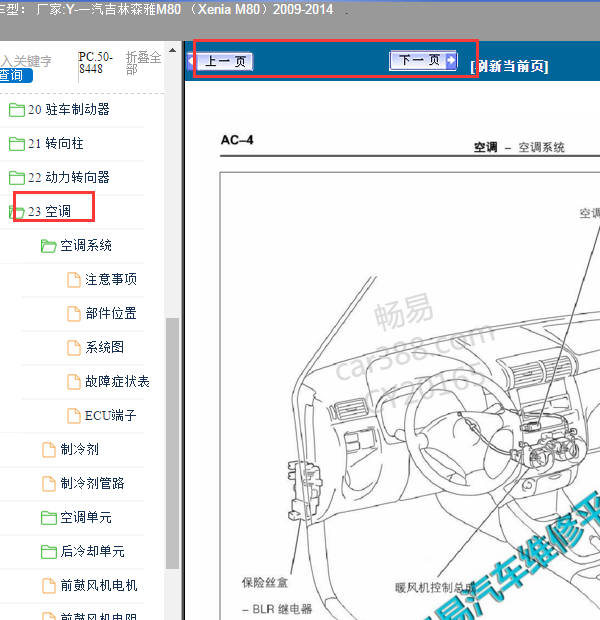The image size is (600, 620).
Task: Click right arrow icon on 下一页 button
Action: 450,60
